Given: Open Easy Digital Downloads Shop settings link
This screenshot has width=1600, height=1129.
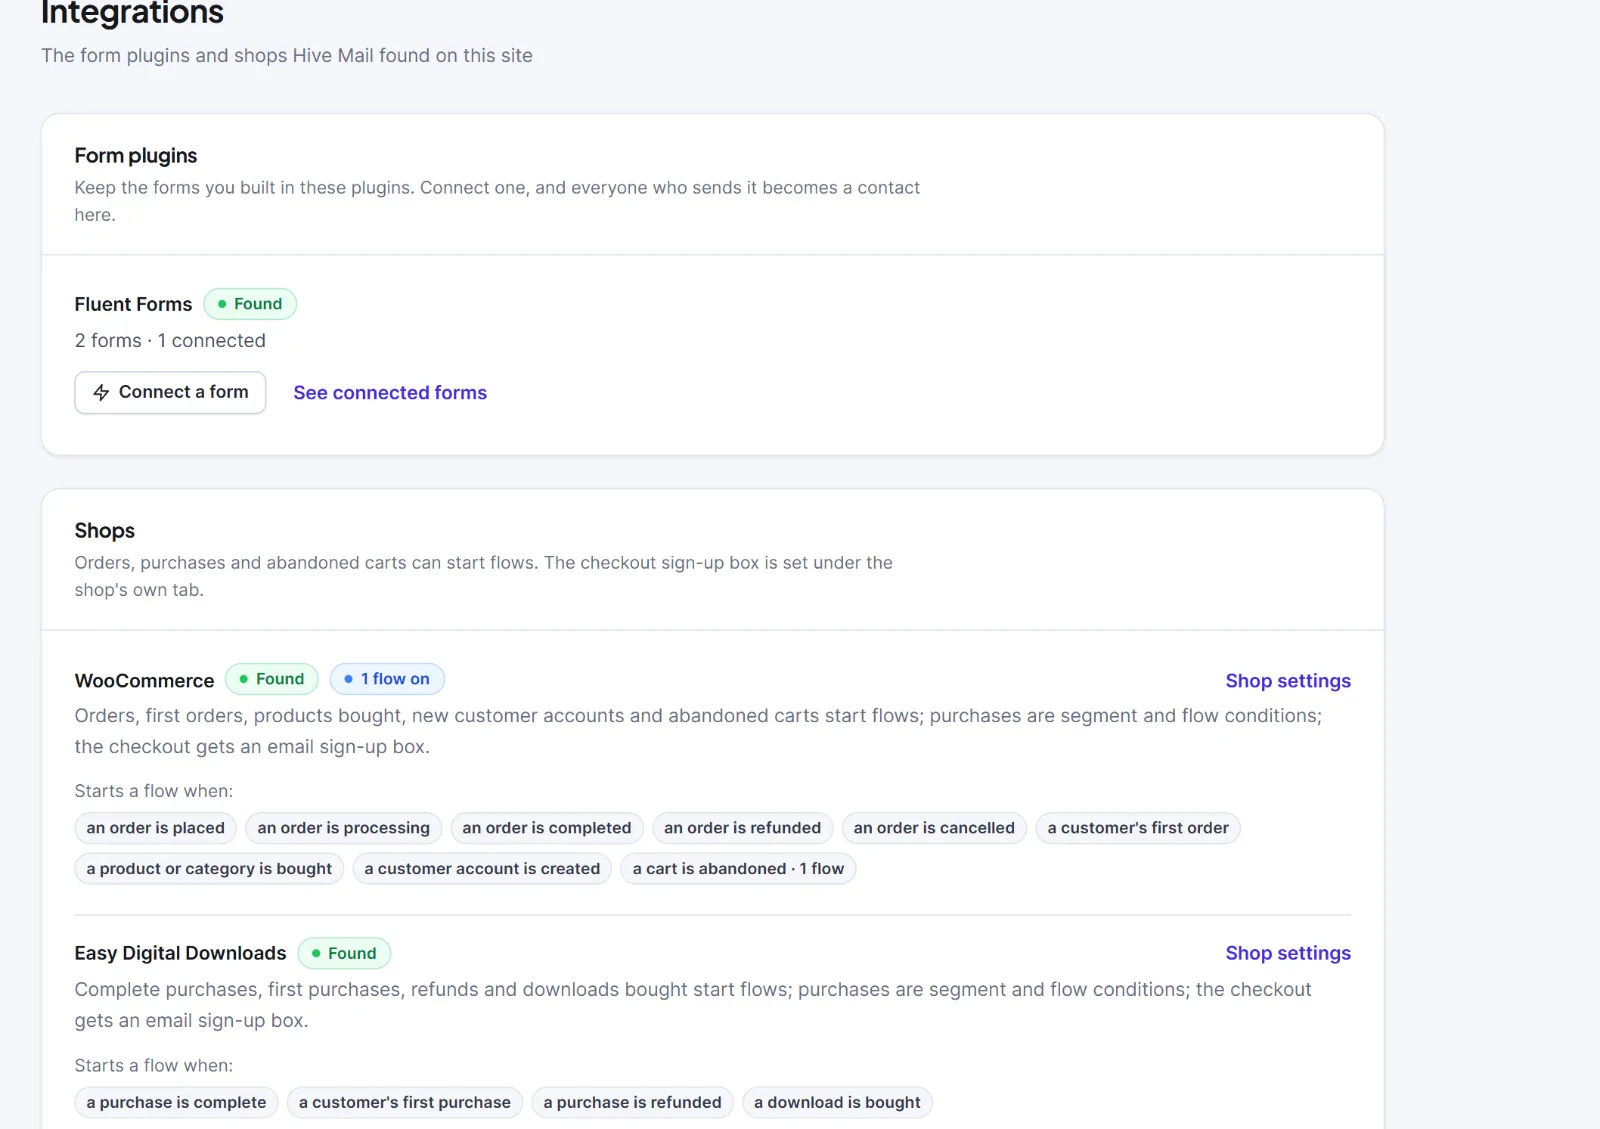Looking at the screenshot, I should point(1288,953).
